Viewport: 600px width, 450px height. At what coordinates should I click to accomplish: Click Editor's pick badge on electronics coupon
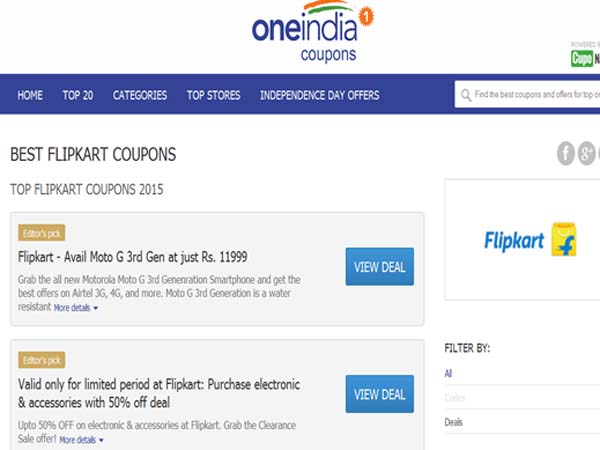click(41, 360)
